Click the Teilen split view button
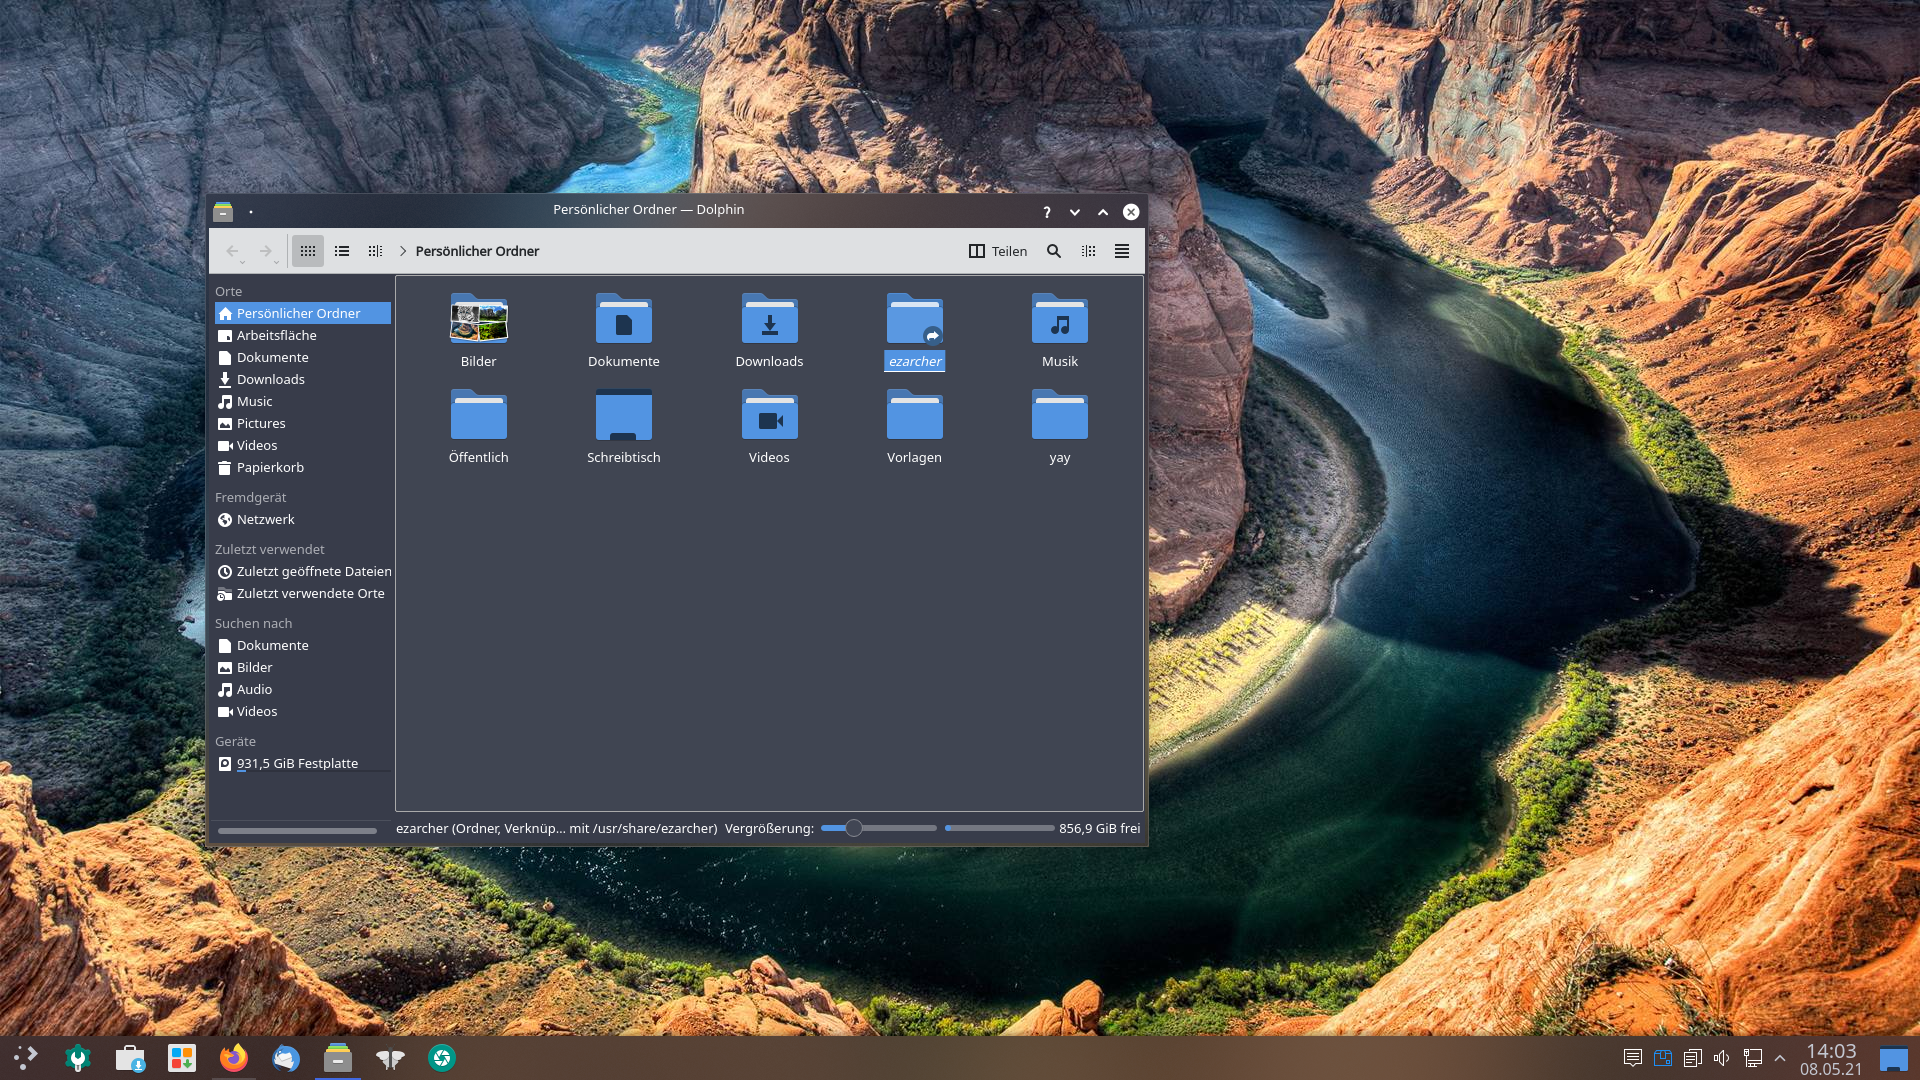This screenshot has width=1920, height=1080. tap(998, 251)
